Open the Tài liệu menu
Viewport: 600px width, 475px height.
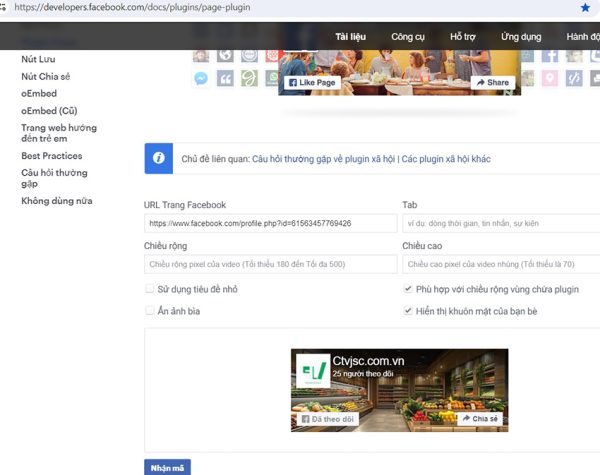click(x=351, y=37)
